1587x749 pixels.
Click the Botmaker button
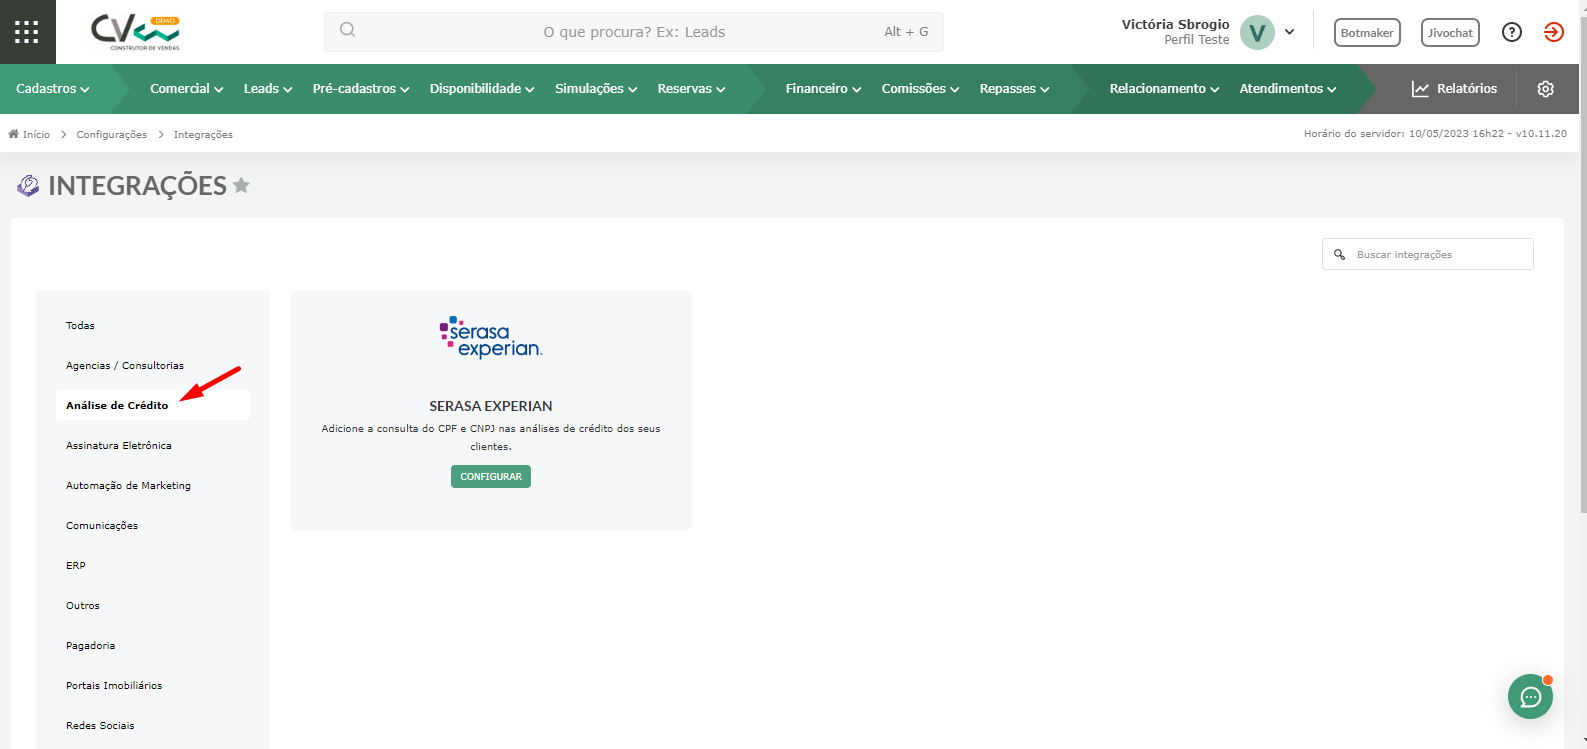pyautogui.click(x=1367, y=33)
